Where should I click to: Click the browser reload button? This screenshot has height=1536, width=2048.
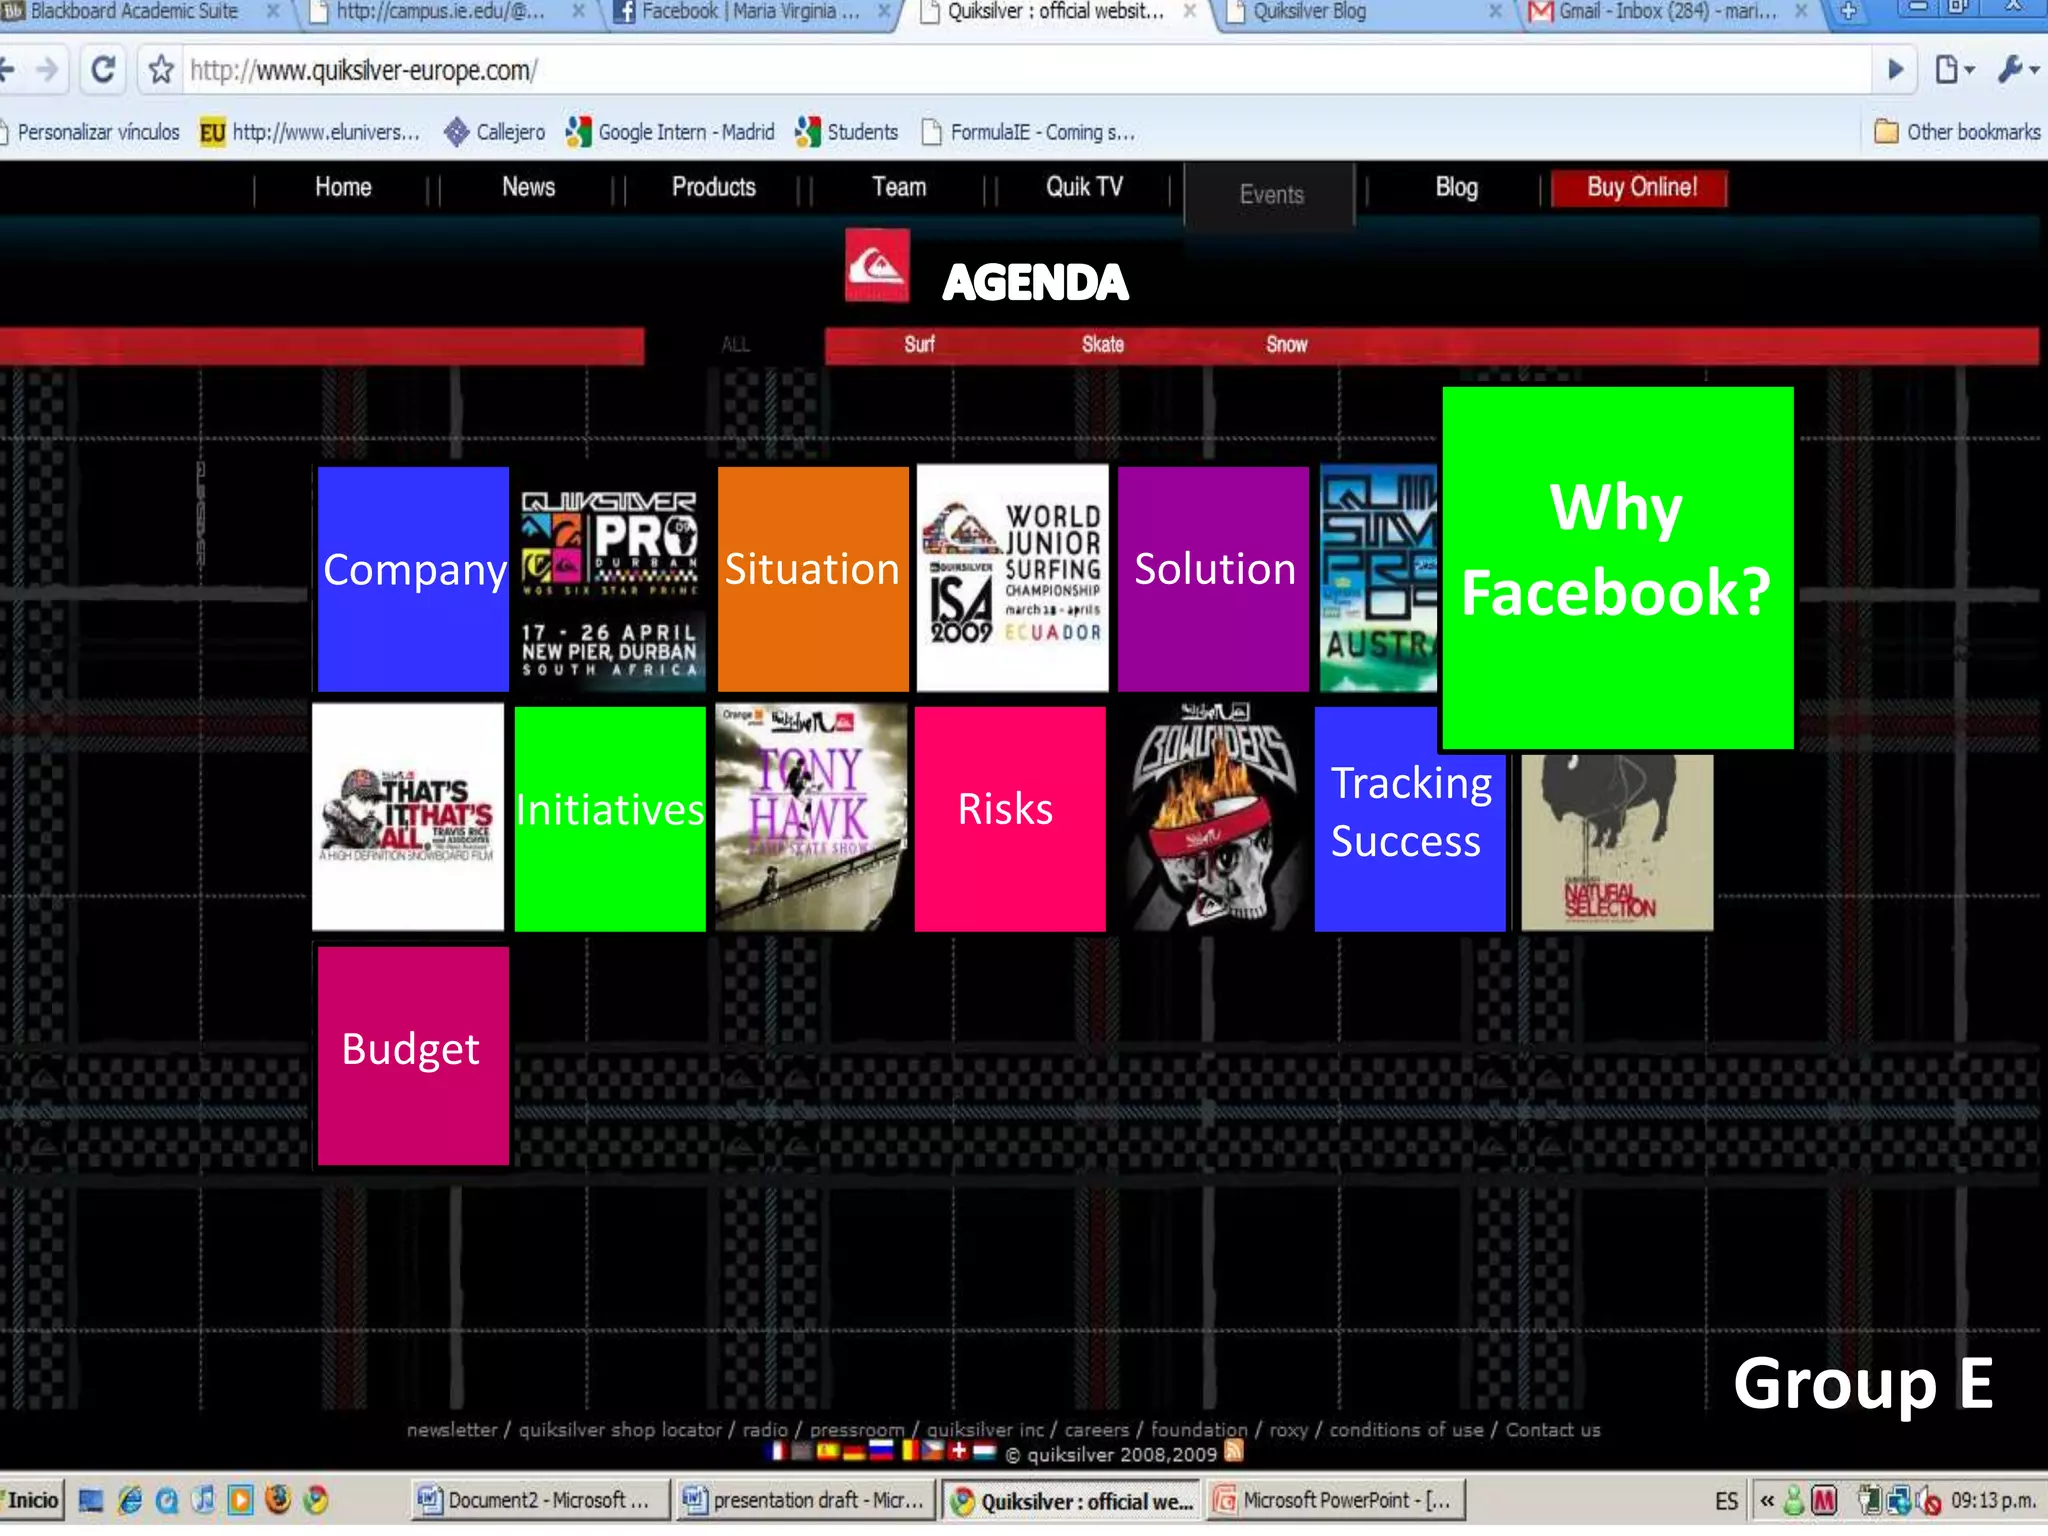(103, 70)
